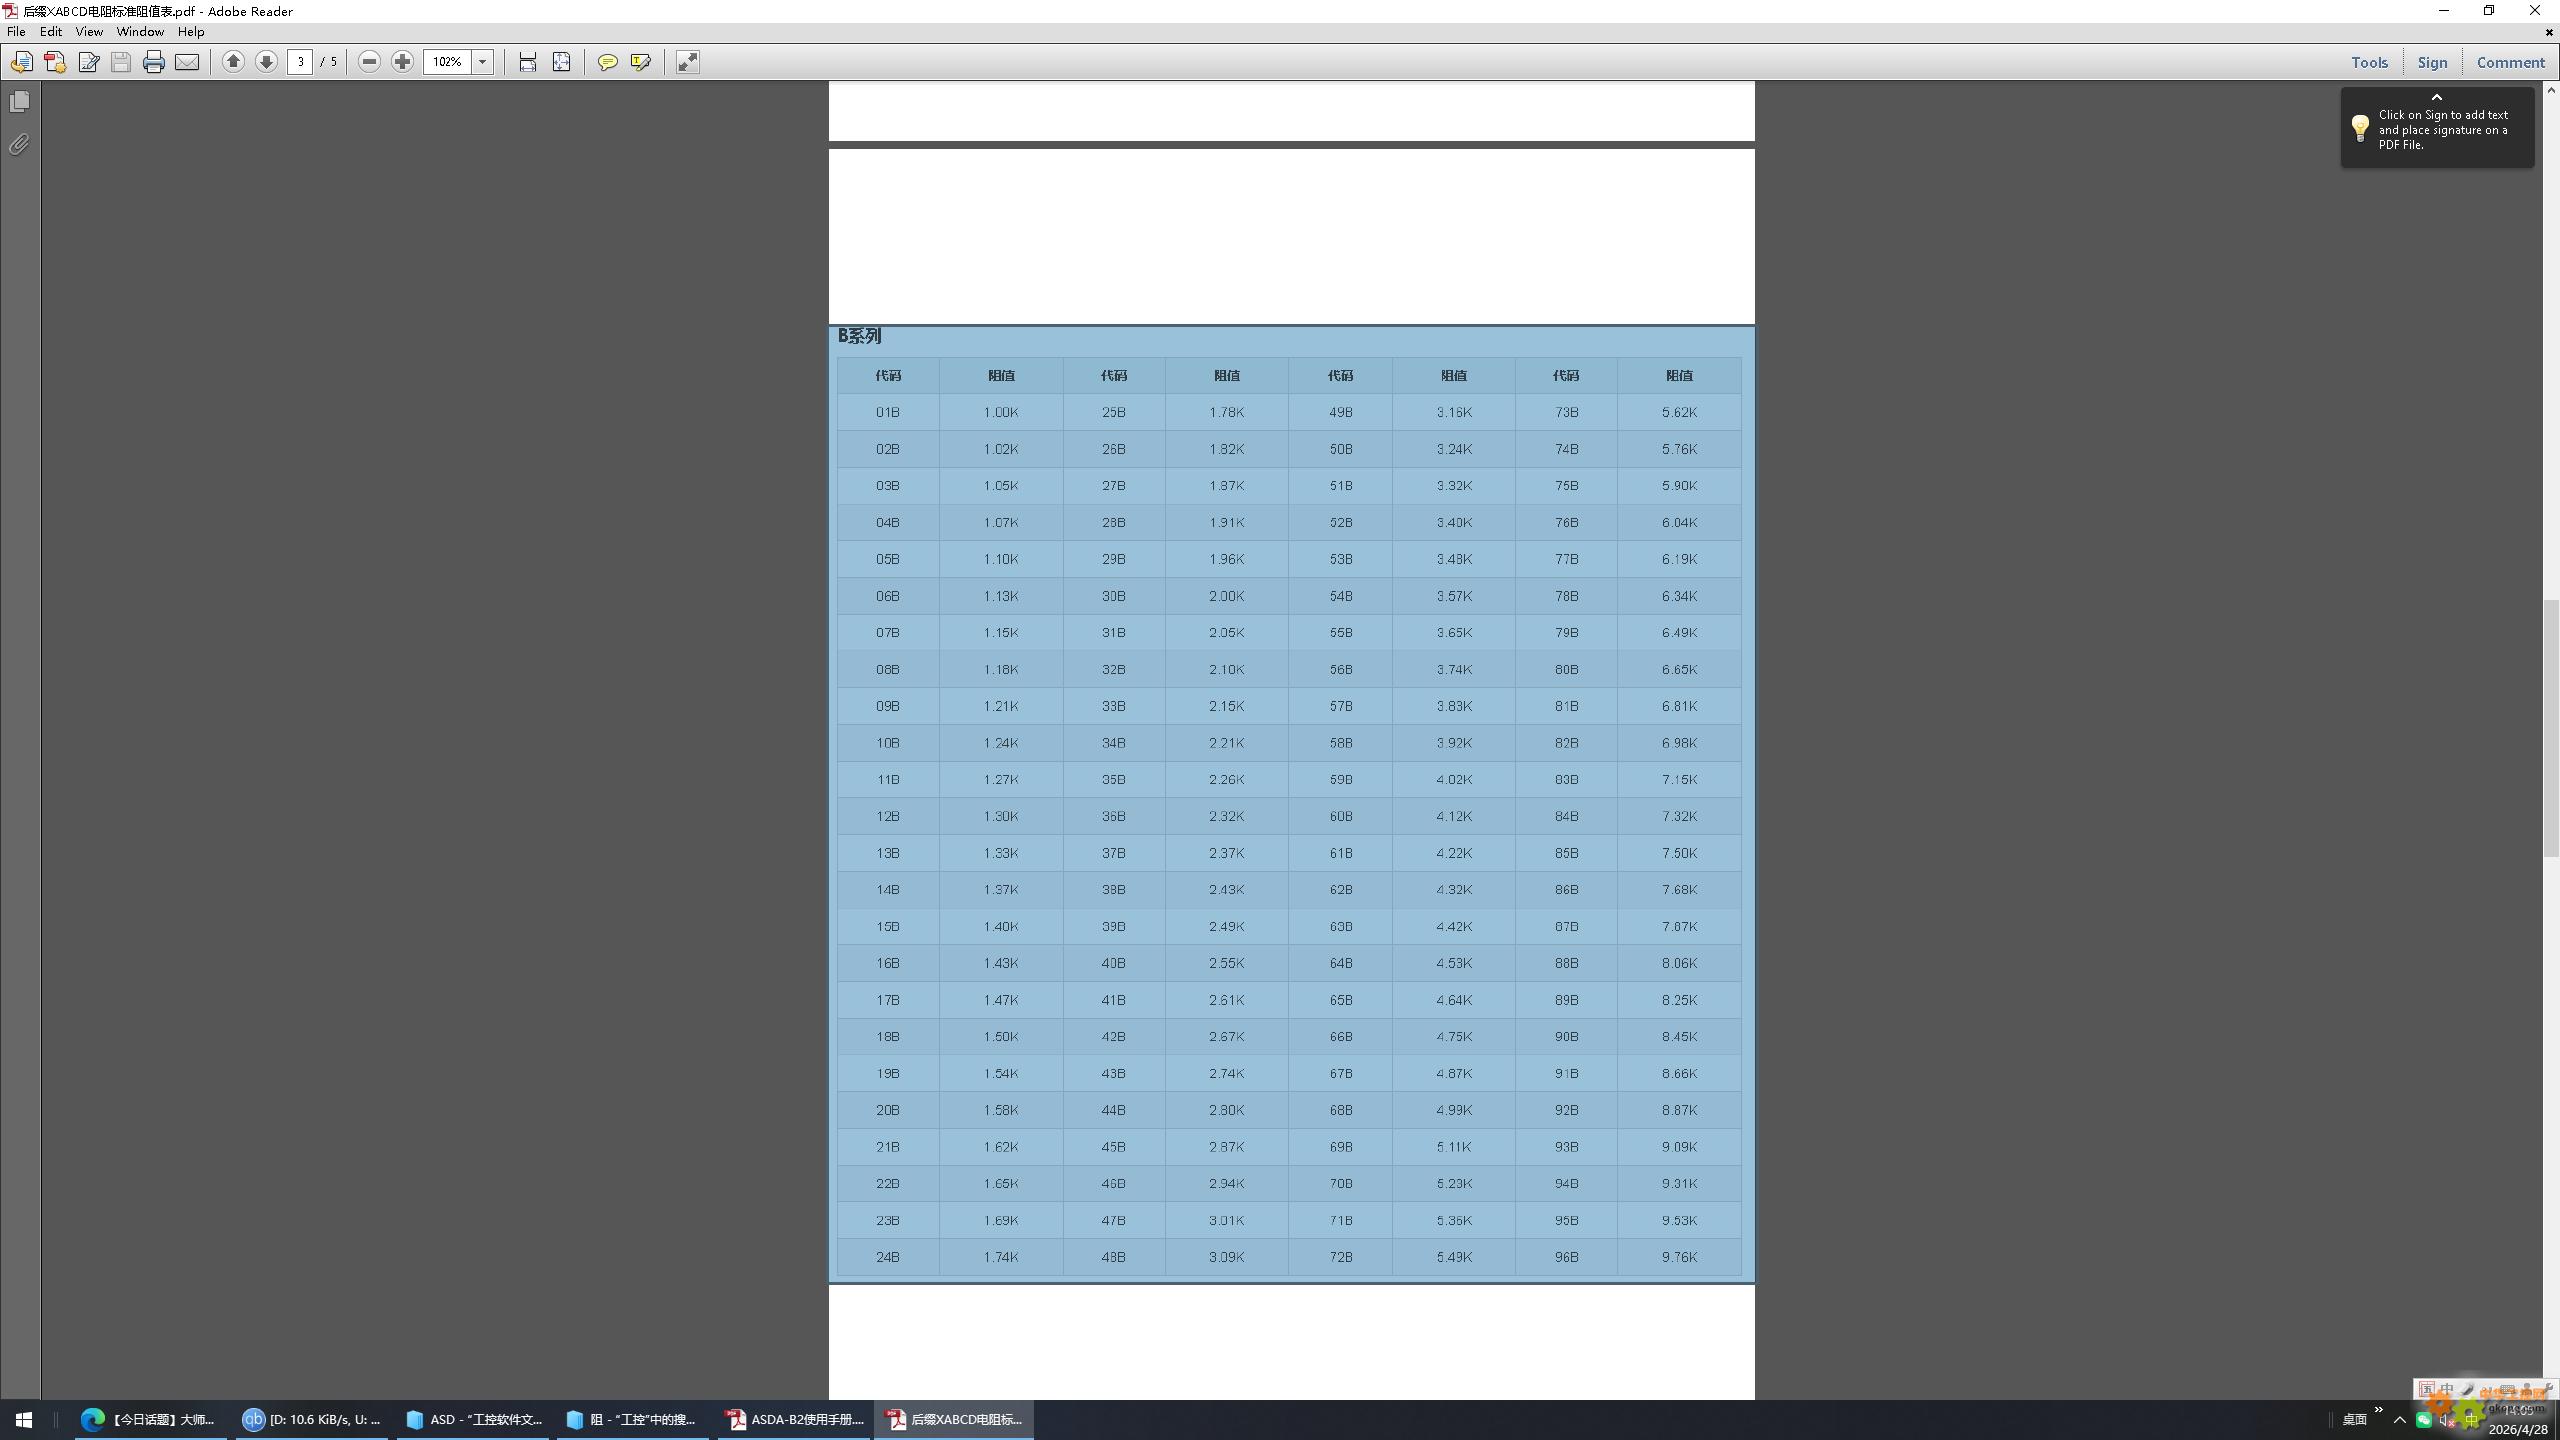Open the View menu

tap(89, 32)
